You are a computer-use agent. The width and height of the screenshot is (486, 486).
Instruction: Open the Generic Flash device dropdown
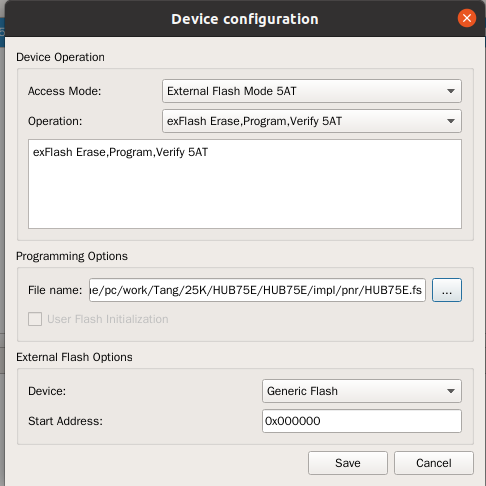(x=362, y=391)
